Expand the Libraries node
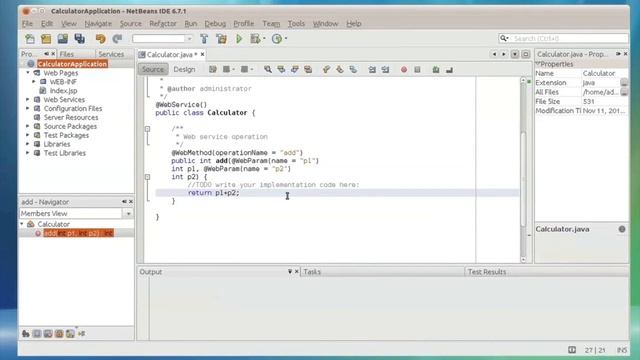Viewport: 640px width, 360px height. [x=28, y=144]
